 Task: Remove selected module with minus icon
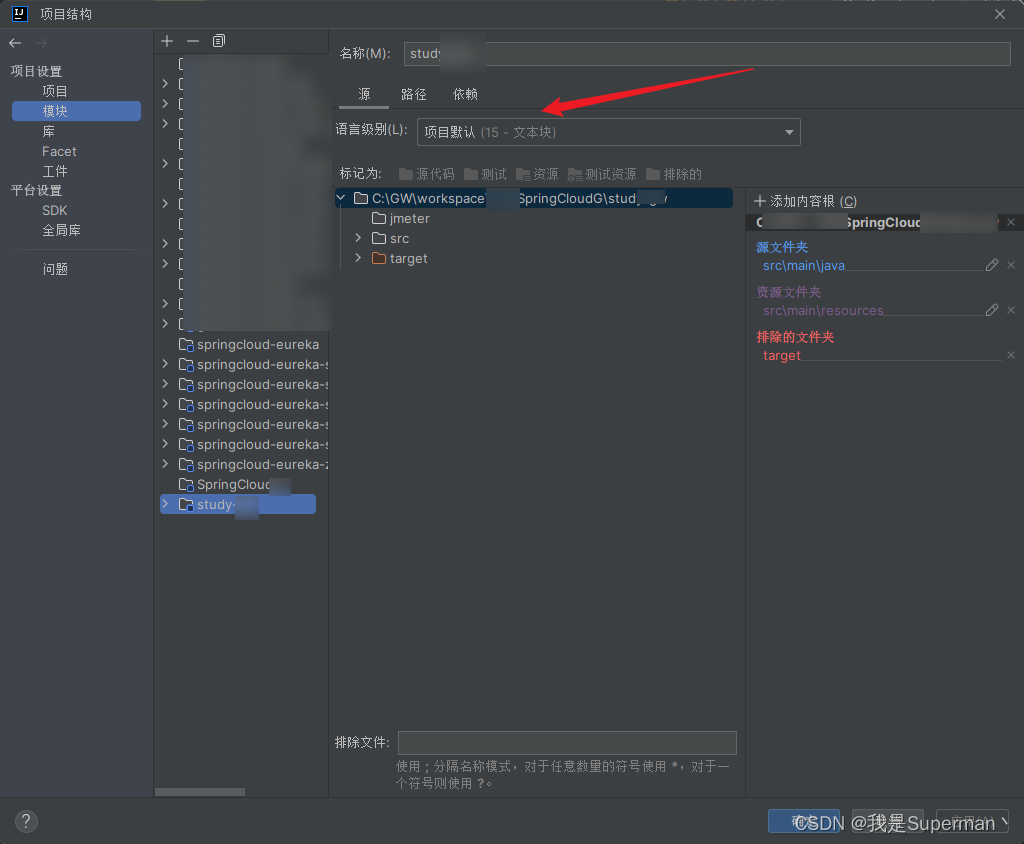tap(193, 41)
